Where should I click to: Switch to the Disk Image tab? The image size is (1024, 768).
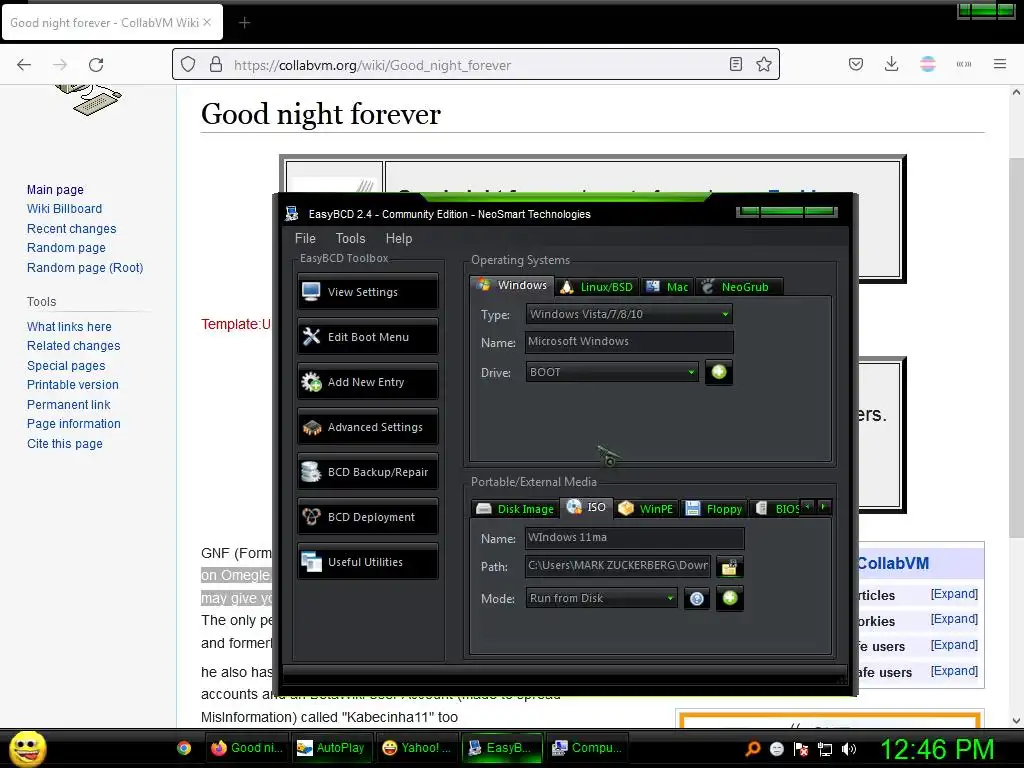point(515,509)
